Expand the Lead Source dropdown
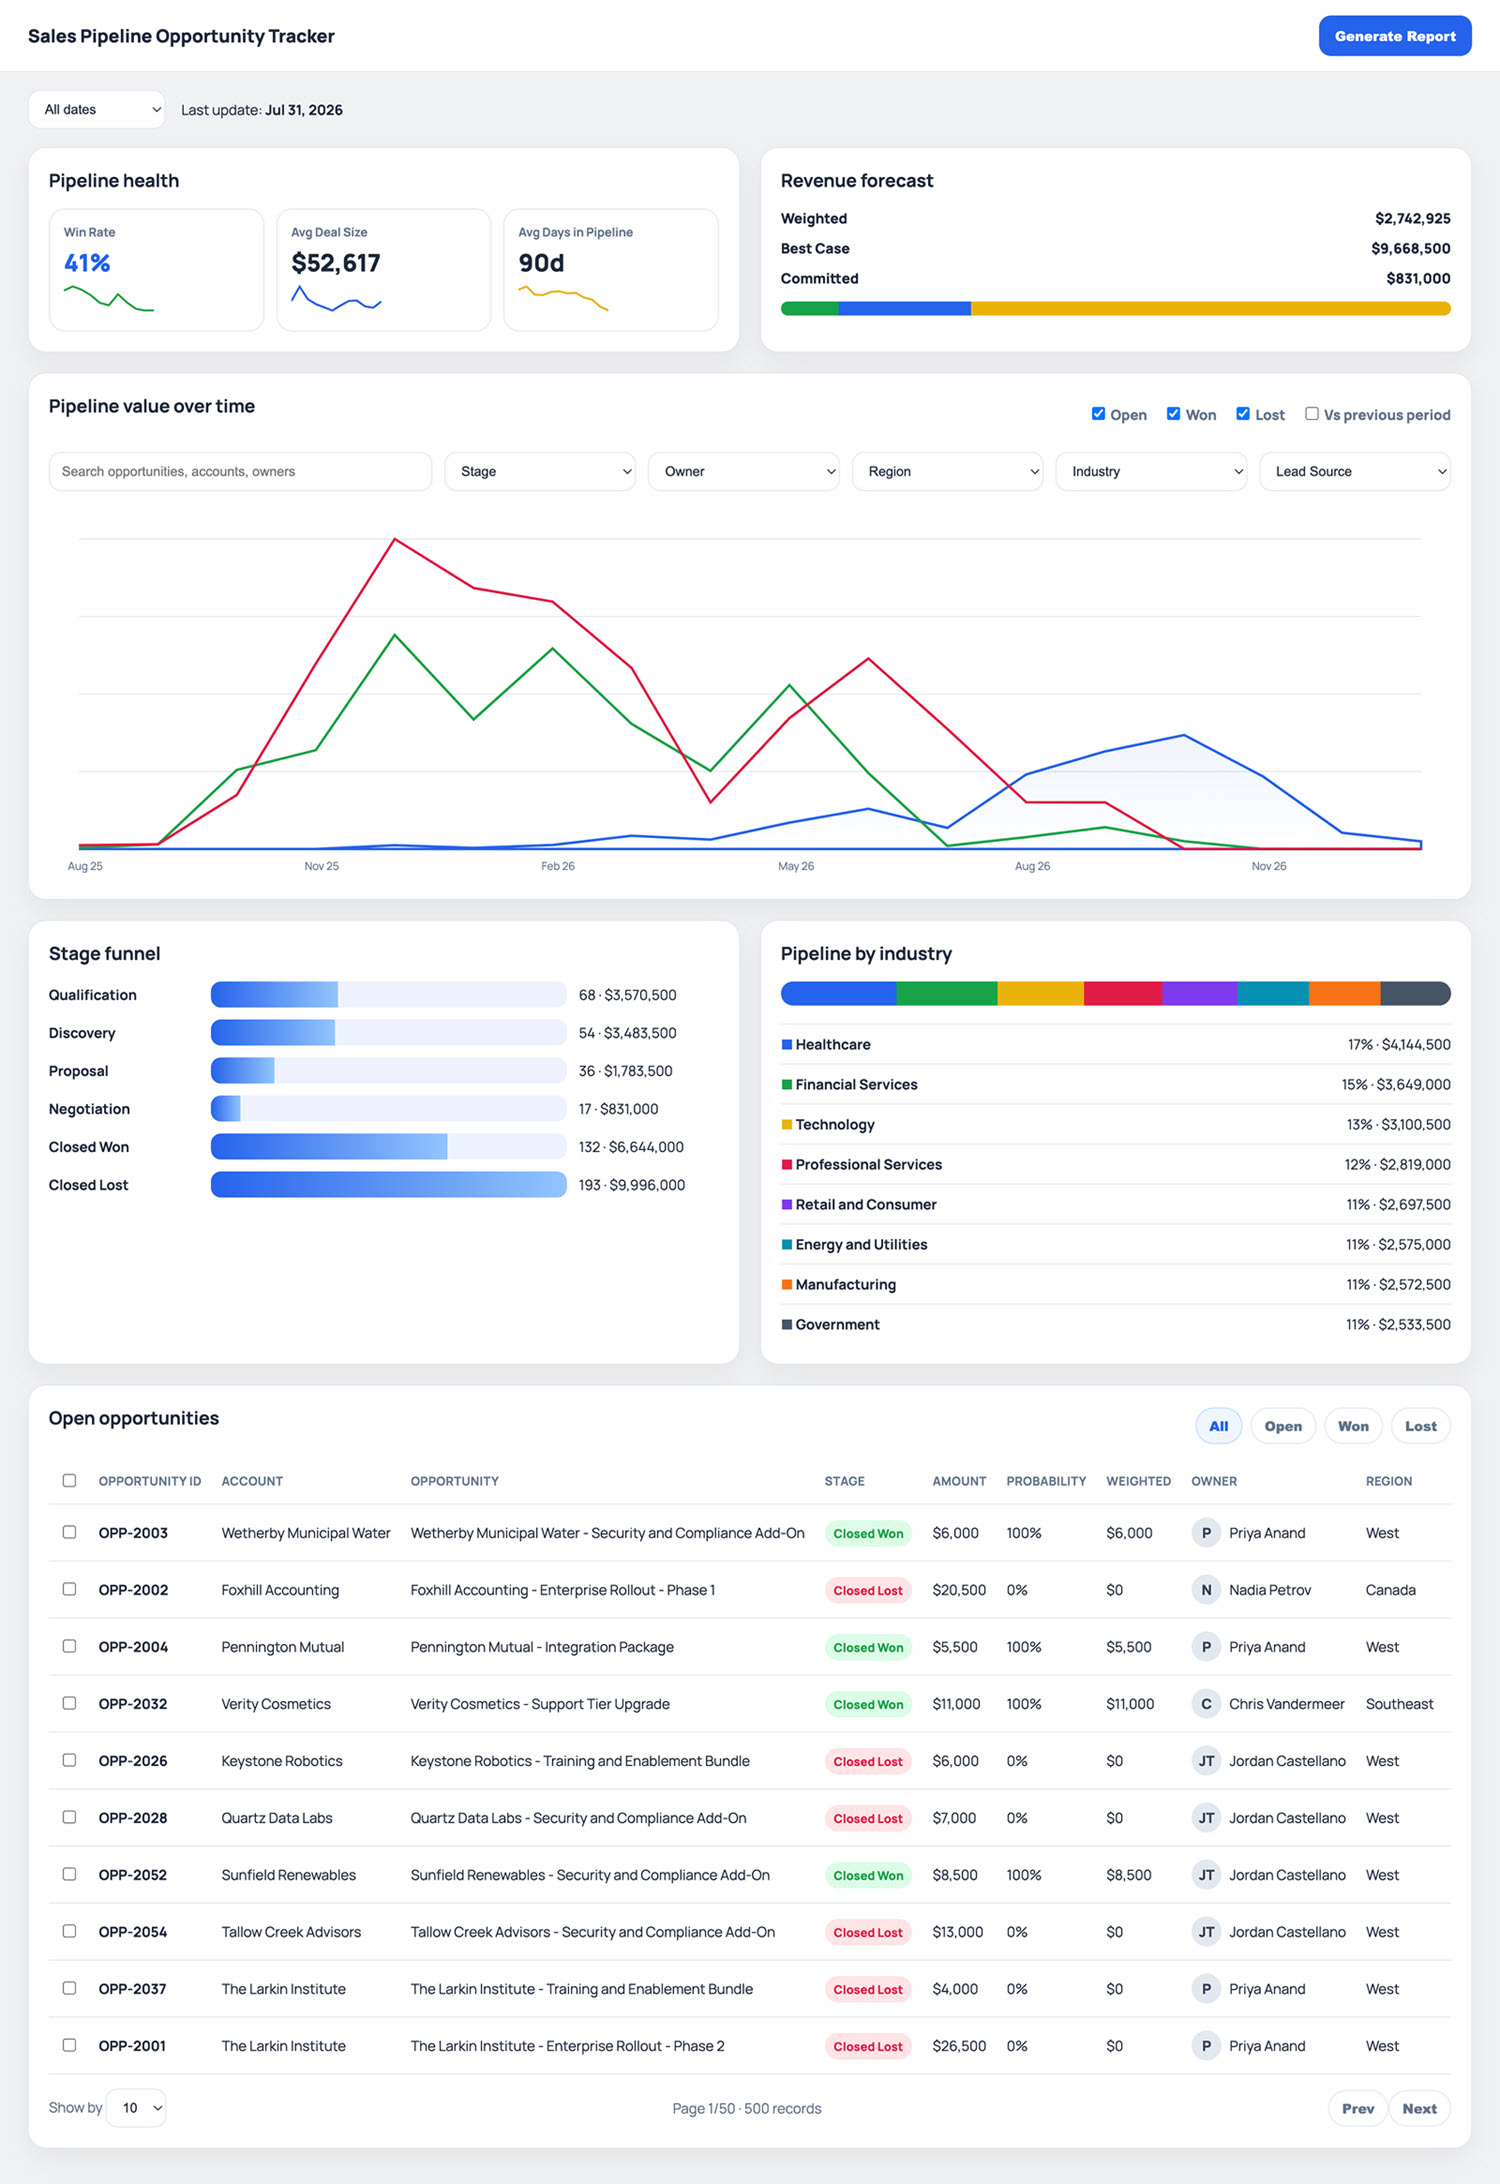This screenshot has width=1500, height=2184. [1355, 472]
